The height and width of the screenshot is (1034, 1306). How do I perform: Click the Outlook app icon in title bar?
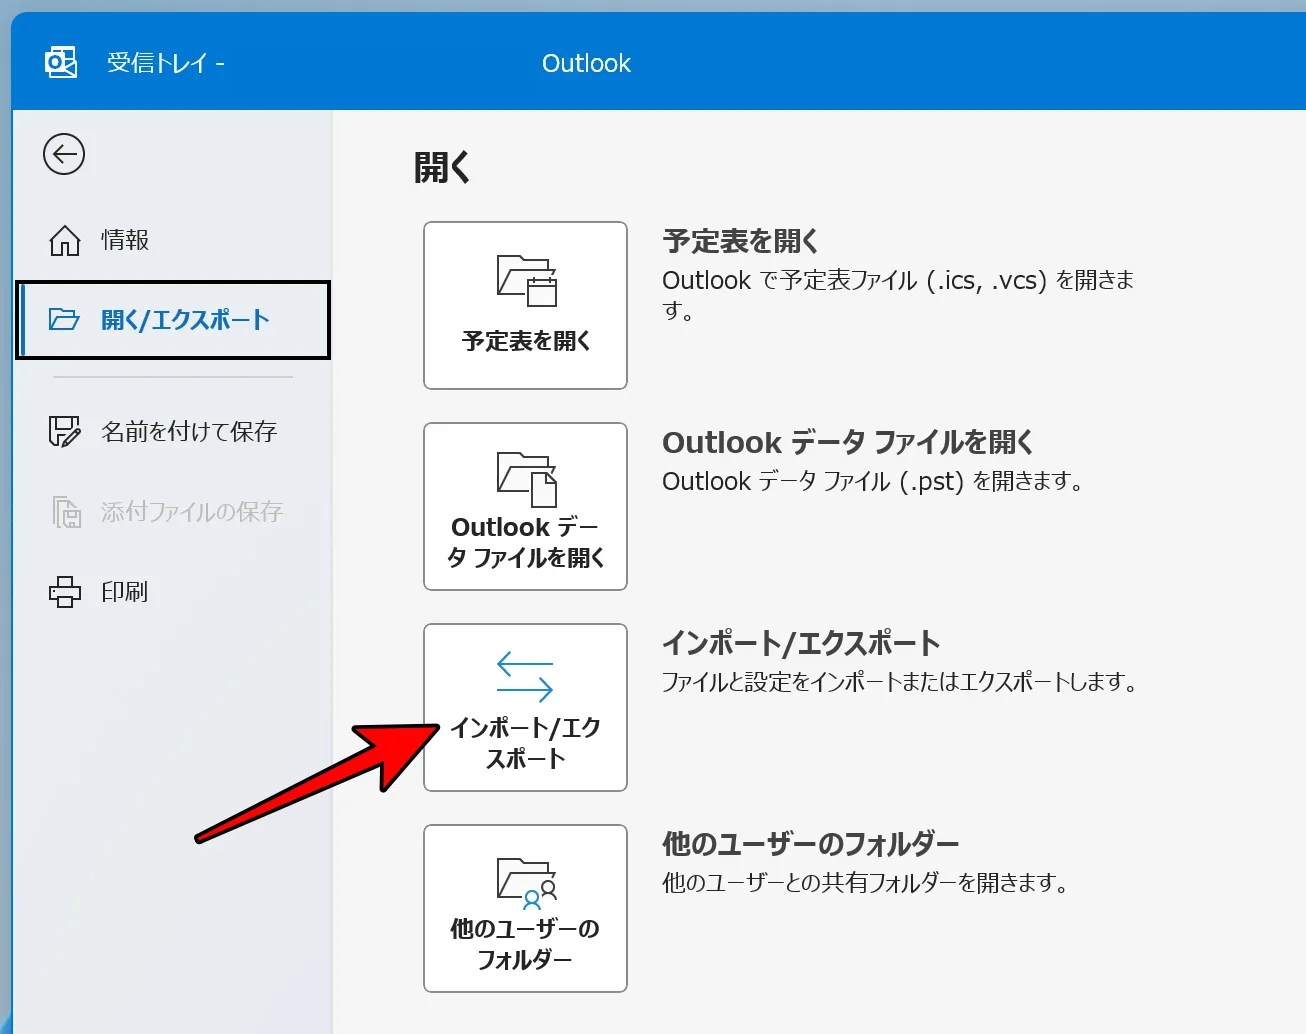coord(61,63)
